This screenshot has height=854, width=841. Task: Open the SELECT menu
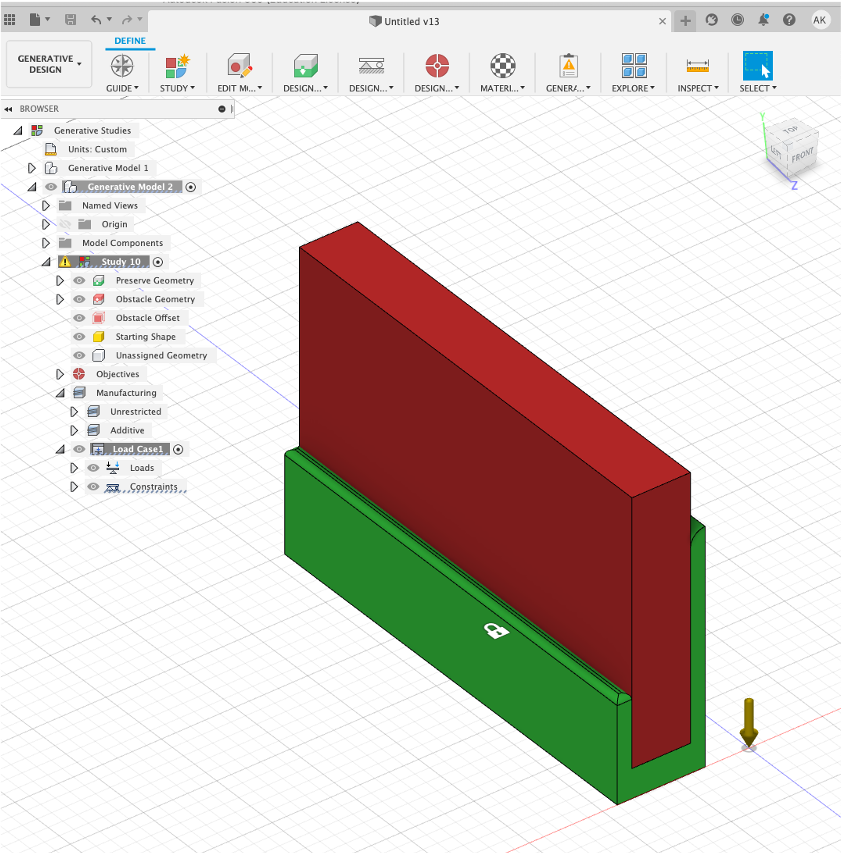[x=758, y=88]
